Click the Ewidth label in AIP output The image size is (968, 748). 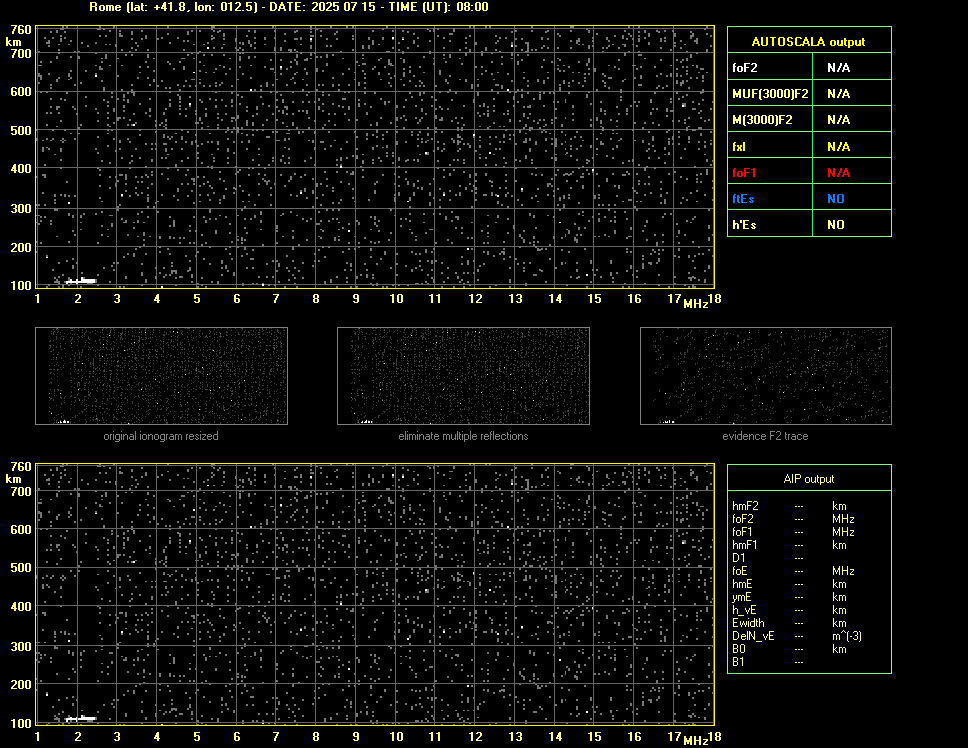click(748, 623)
